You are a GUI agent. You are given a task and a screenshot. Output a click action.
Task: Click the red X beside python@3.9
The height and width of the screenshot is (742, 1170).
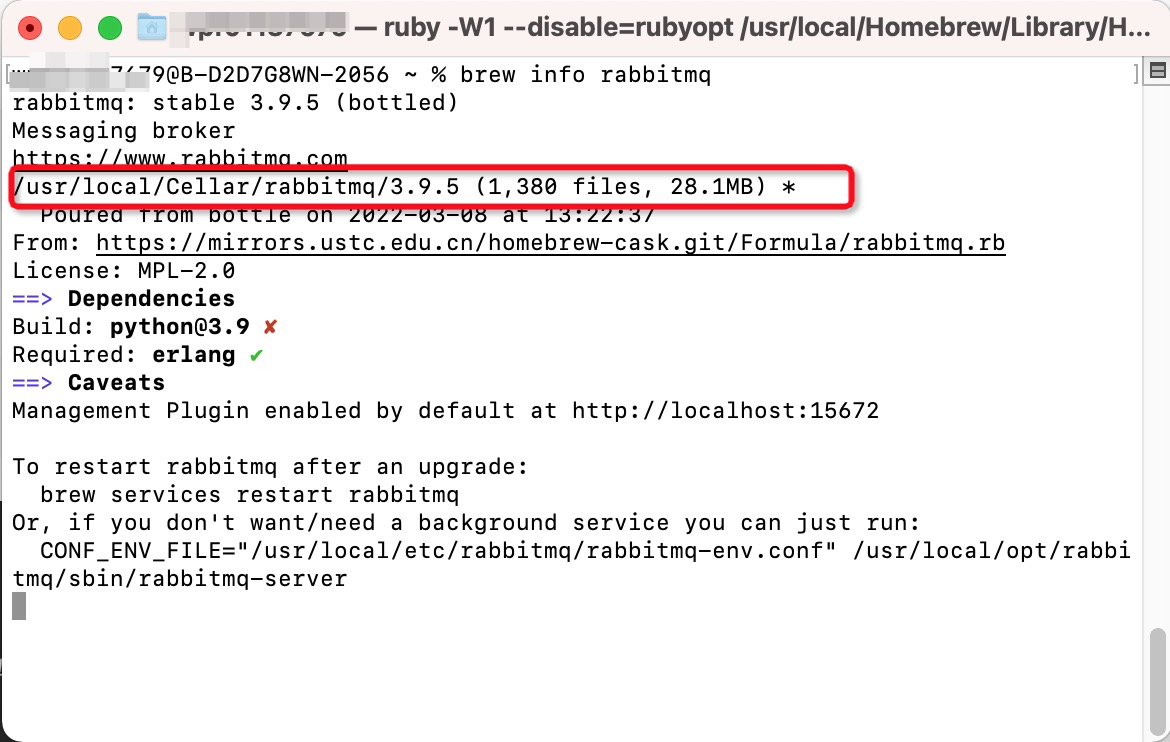[x=270, y=327]
